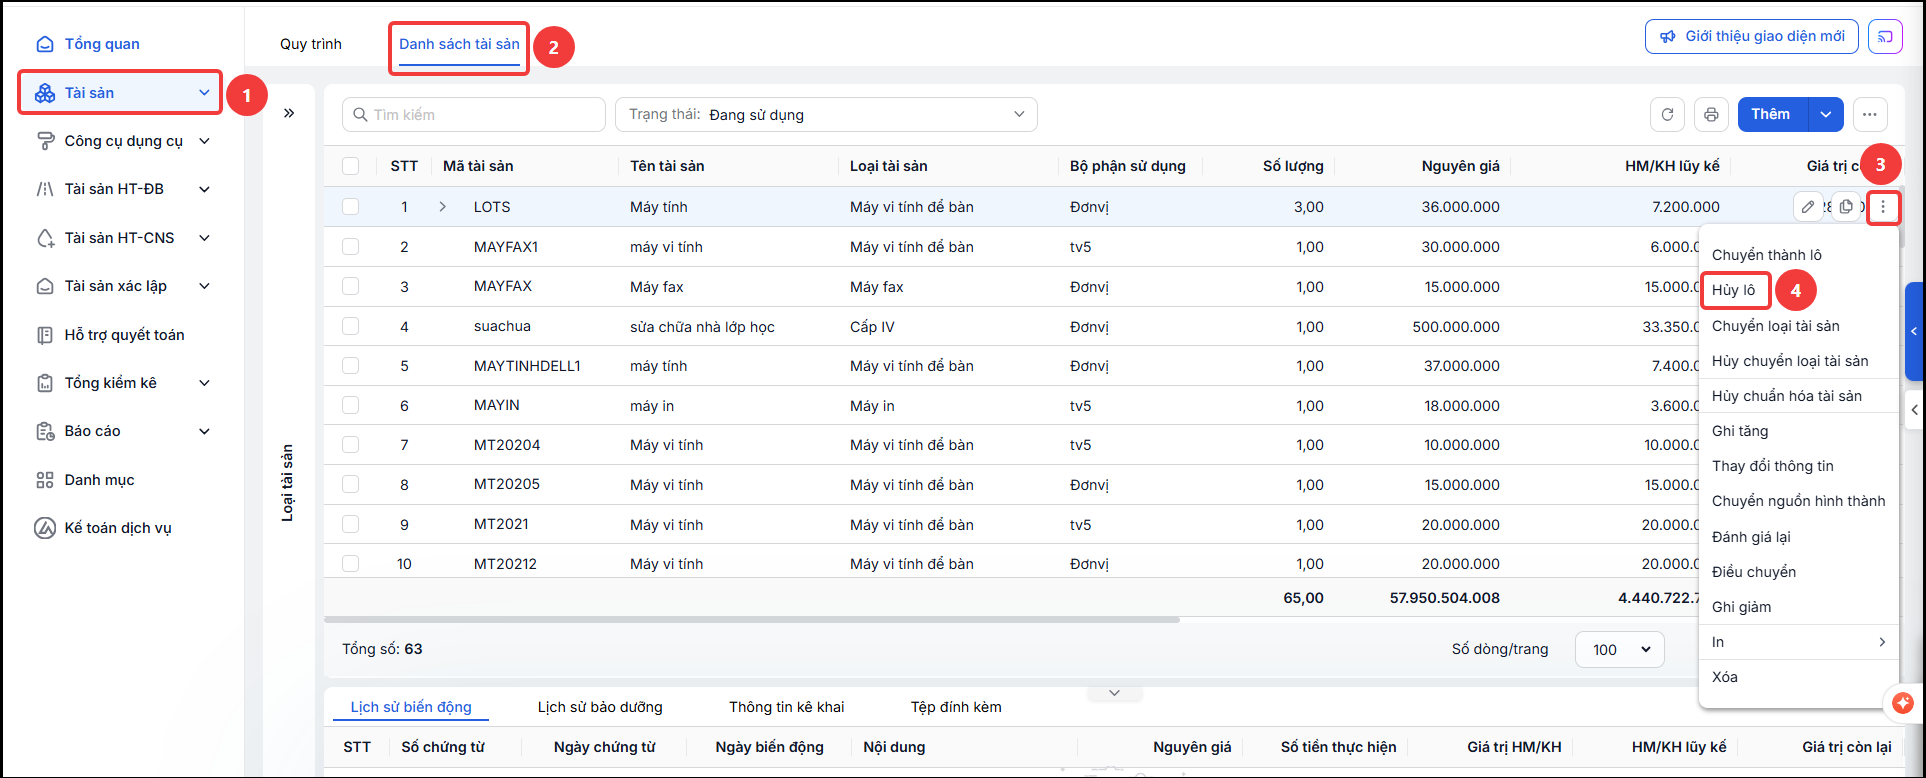Tick the checkbox for MT2021 row

click(351, 524)
